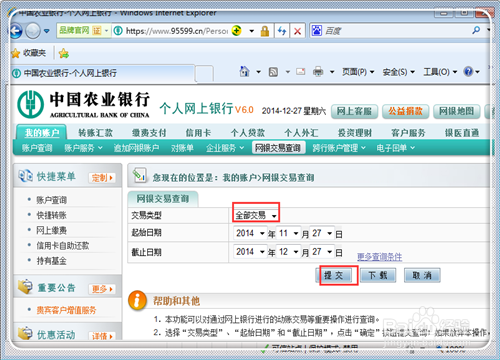This screenshot has height=360, width=500.
Task: Click the browser forward arrow button
Action: coord(33,31)
